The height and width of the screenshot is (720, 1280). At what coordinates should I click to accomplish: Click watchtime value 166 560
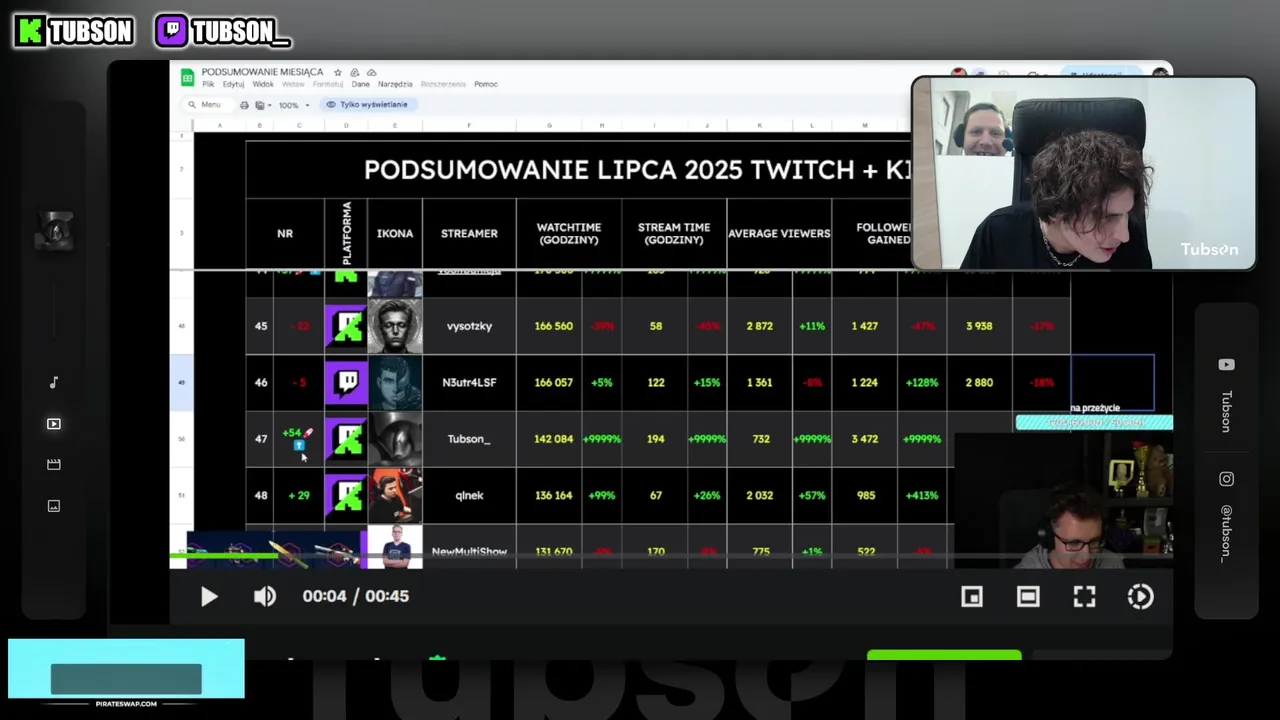pos(554,326)
